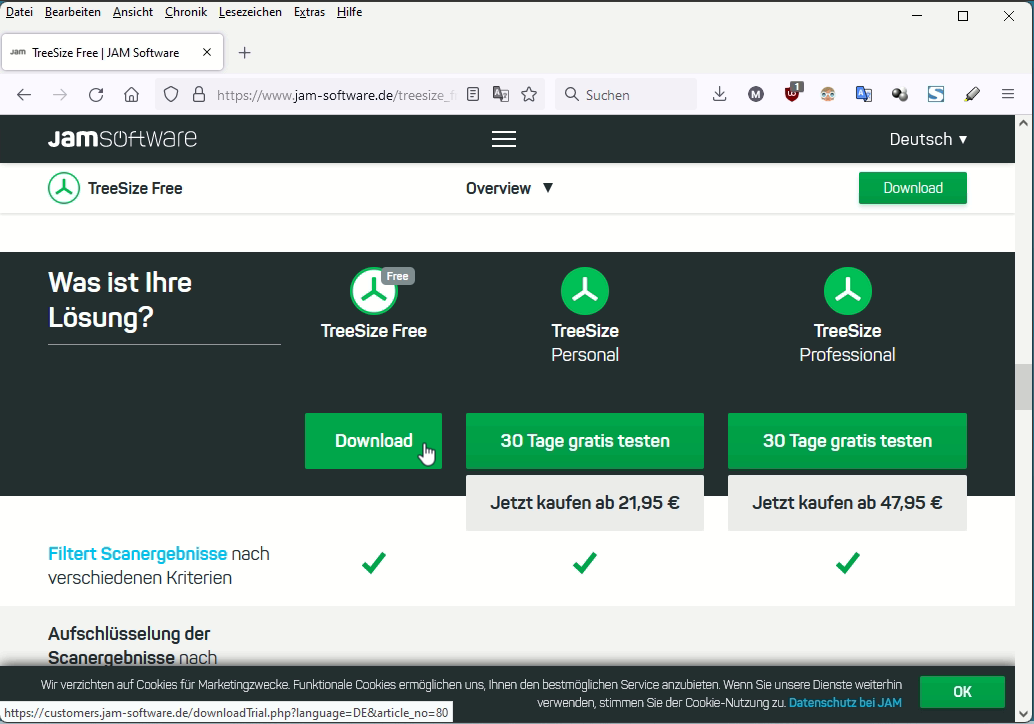Open Datenschutz bei JAM link
This screenshot has height=724, width=1034.
click(x=845, y=703)
